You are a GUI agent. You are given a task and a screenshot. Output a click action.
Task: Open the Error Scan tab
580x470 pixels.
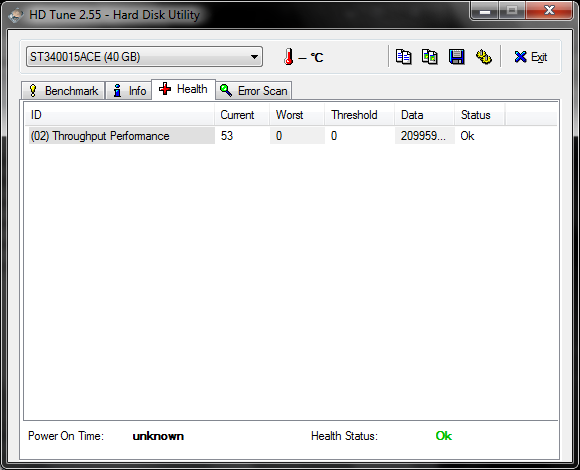(x=254, y=91)
